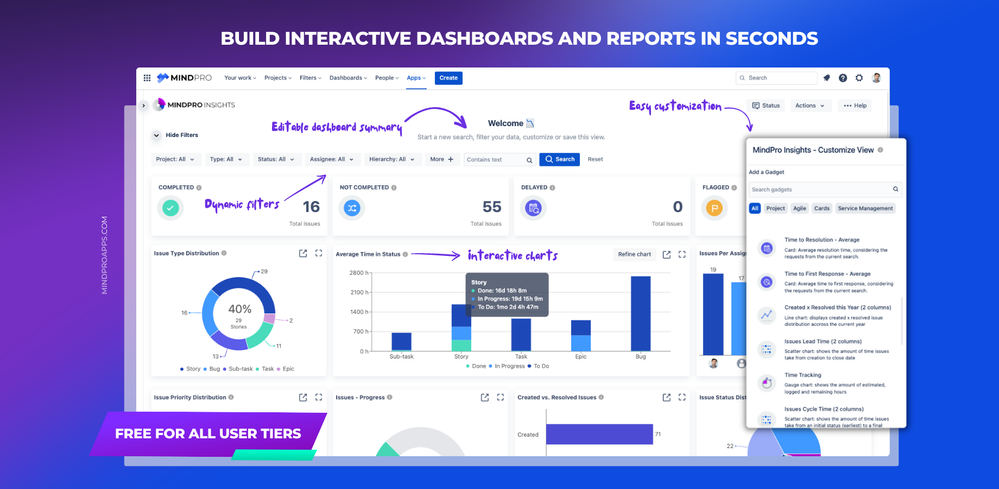This screenshot has width=999, height=489.
Task: Open the user profile avatar
Action: (x=877, y=78)
